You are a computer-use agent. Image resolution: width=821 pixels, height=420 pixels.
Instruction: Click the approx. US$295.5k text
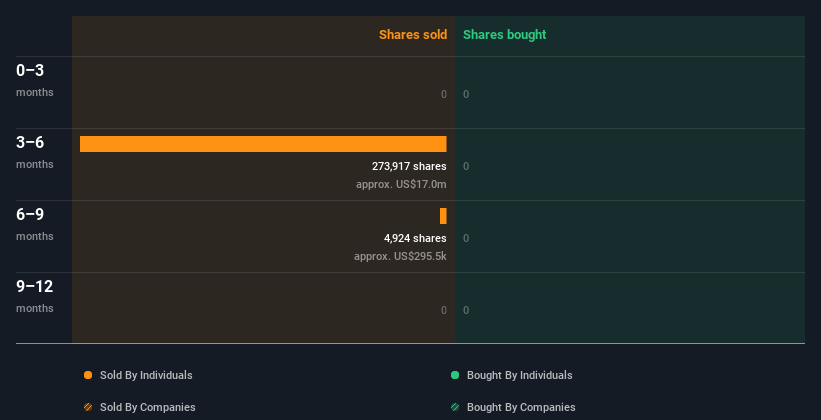tap(400, 256)
